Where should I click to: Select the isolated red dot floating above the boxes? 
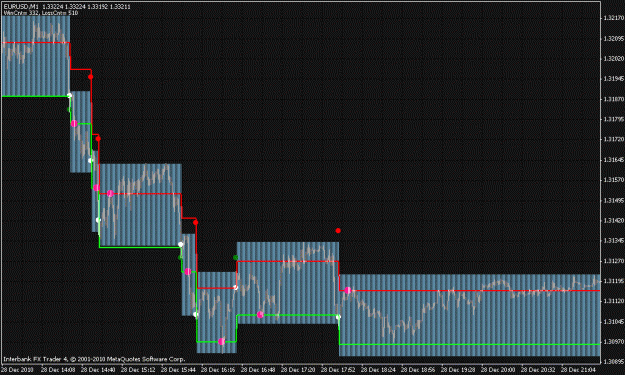point(338,230)
